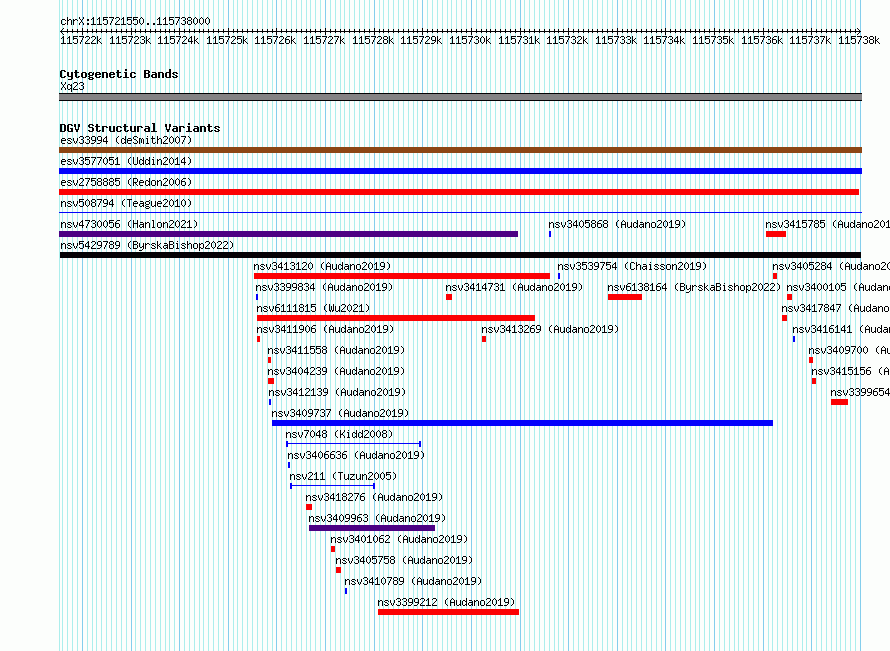This screenshot has height=651, width=890.
Task: Click nsv3418276 (Audano2019) label
Action: 374,497
